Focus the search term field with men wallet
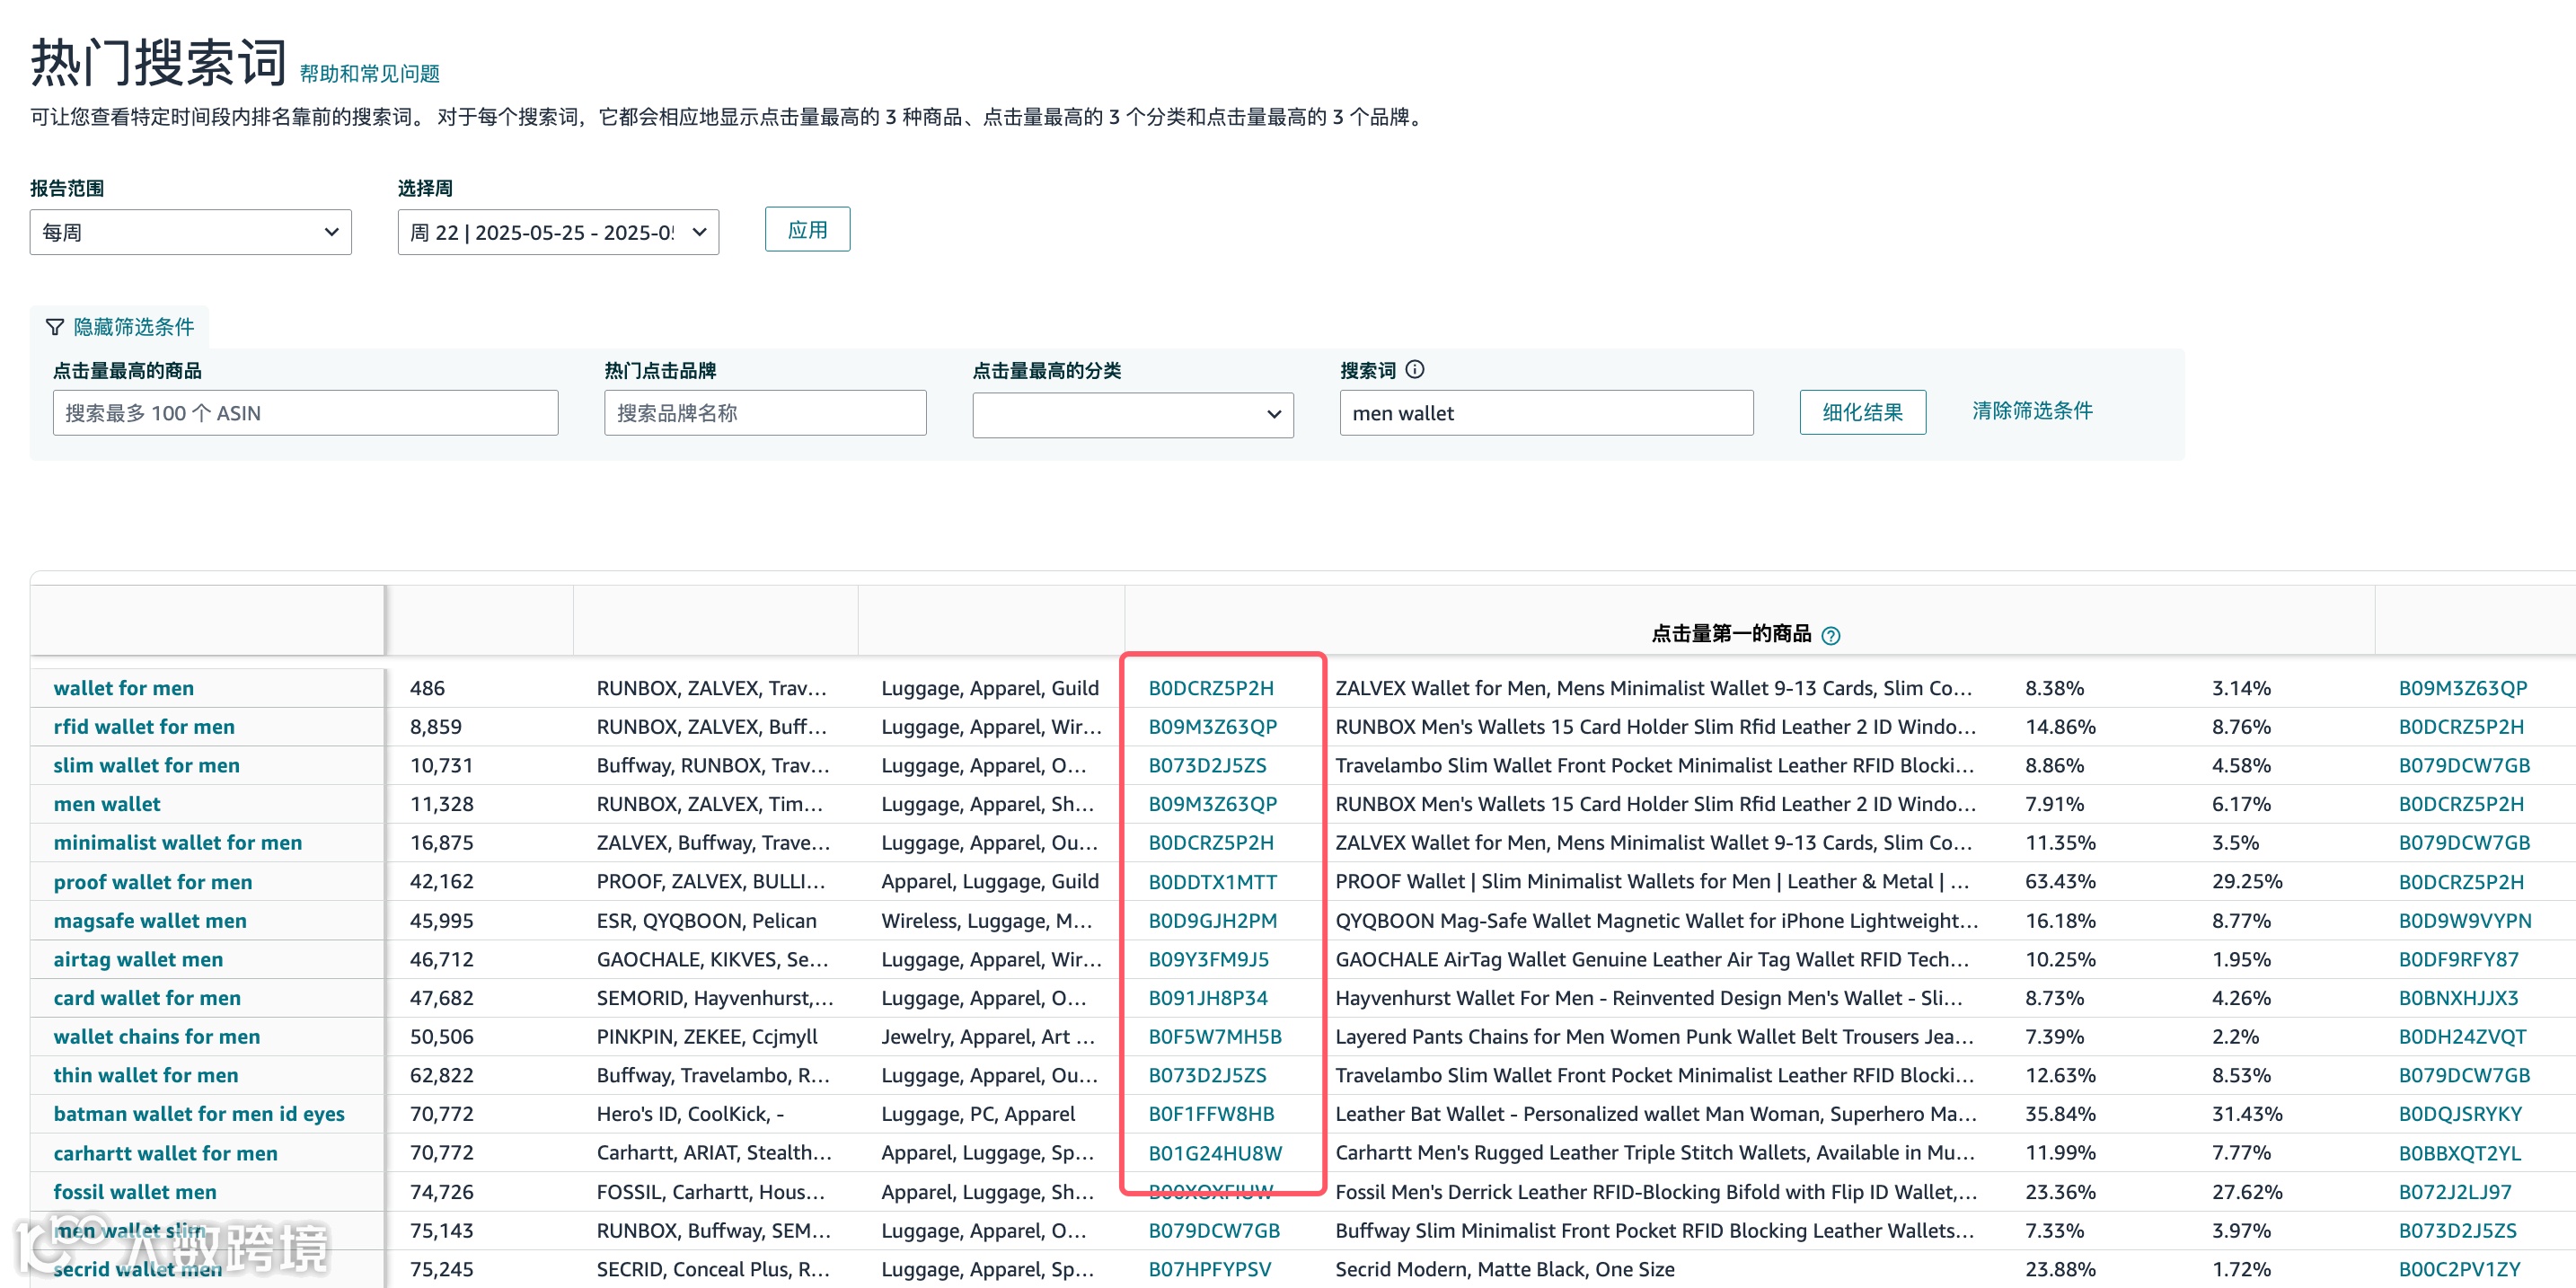This screenshot has width=2576, height=1288. pos(1545,413)
